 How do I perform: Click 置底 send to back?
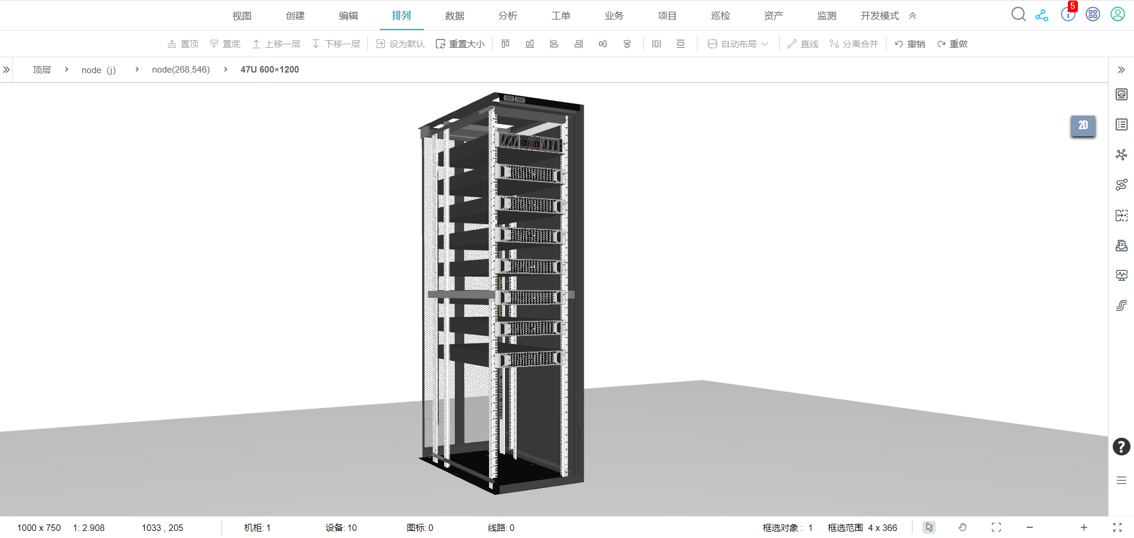225,44
